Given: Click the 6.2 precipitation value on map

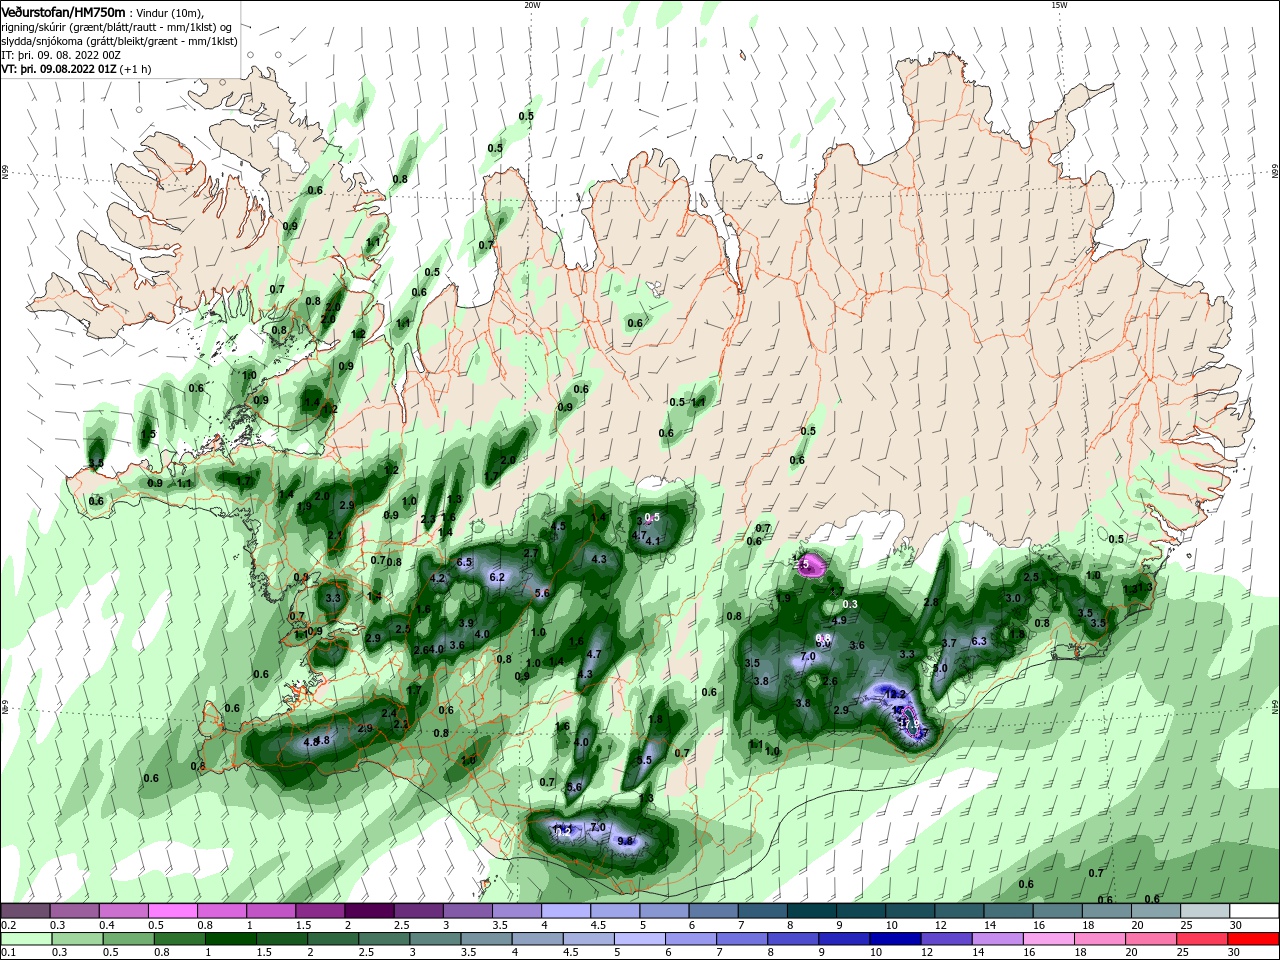Looking at the screenshot, I should click(497, 577).
